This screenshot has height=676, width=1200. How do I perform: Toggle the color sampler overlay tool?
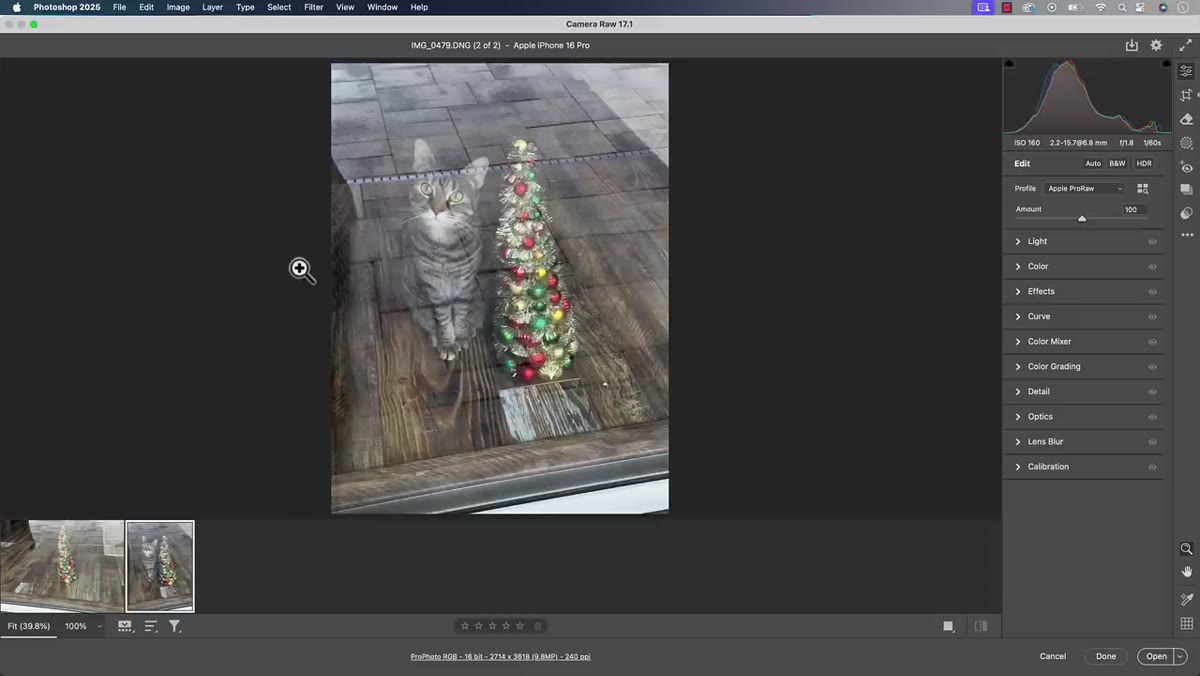tap(1186, 599)
